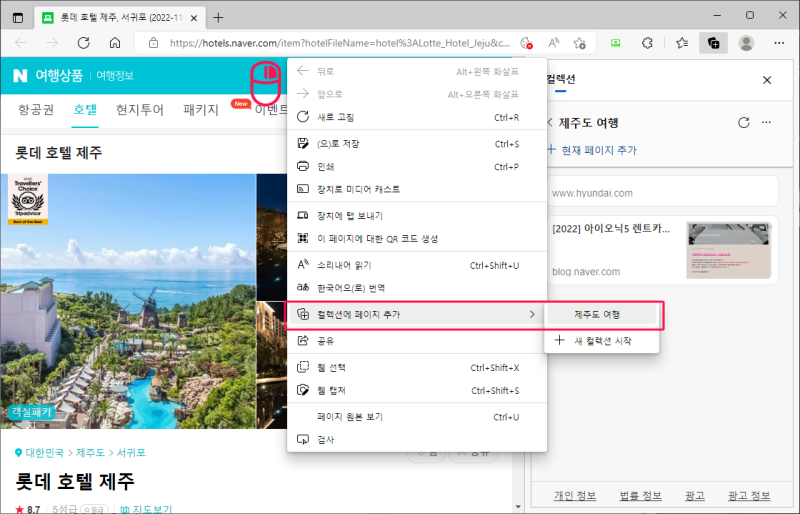Viewport: 800px width, 514px height.
Task: Switch to 현지투어 tab
Action: [140, 110]
